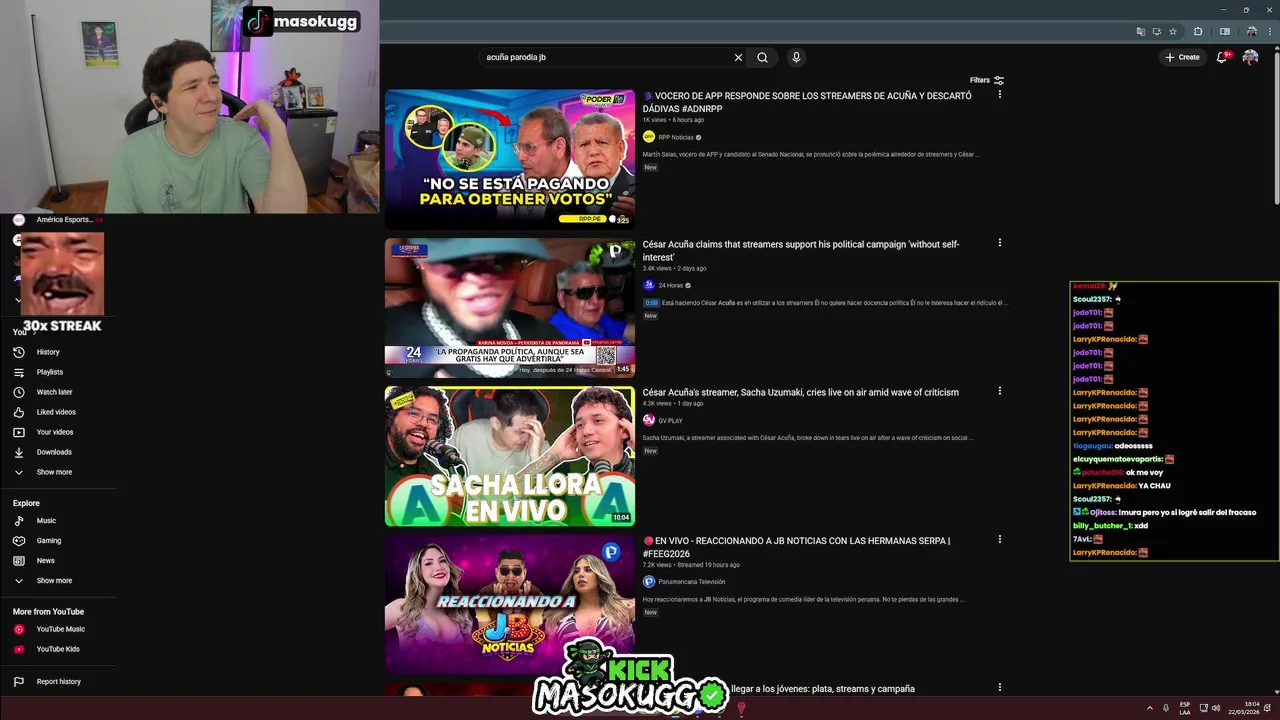
Task: Click the translate page icon
Action: (x=1141, y=31)
